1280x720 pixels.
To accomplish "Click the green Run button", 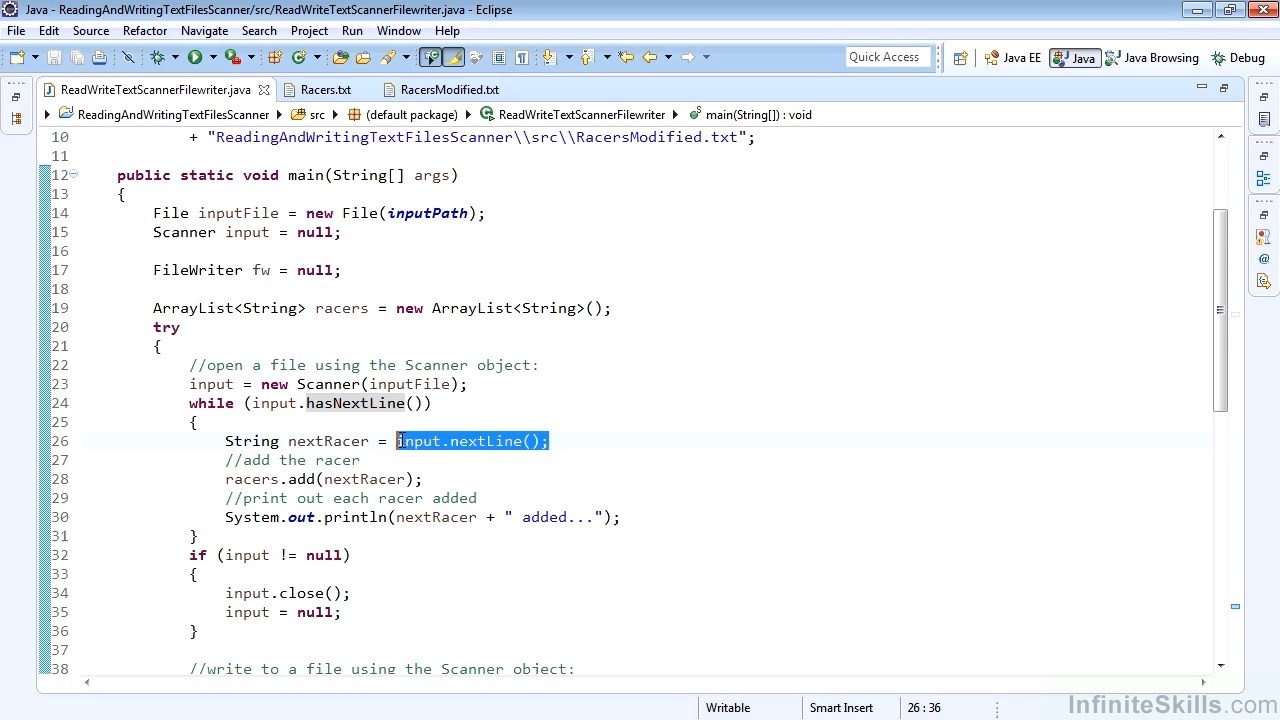I will [195, 57].
